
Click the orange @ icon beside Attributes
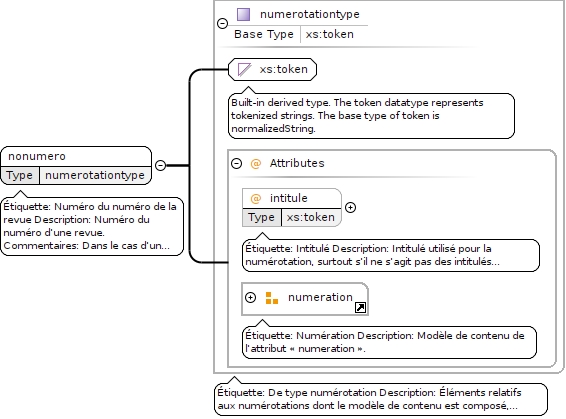tap(256, 163)
